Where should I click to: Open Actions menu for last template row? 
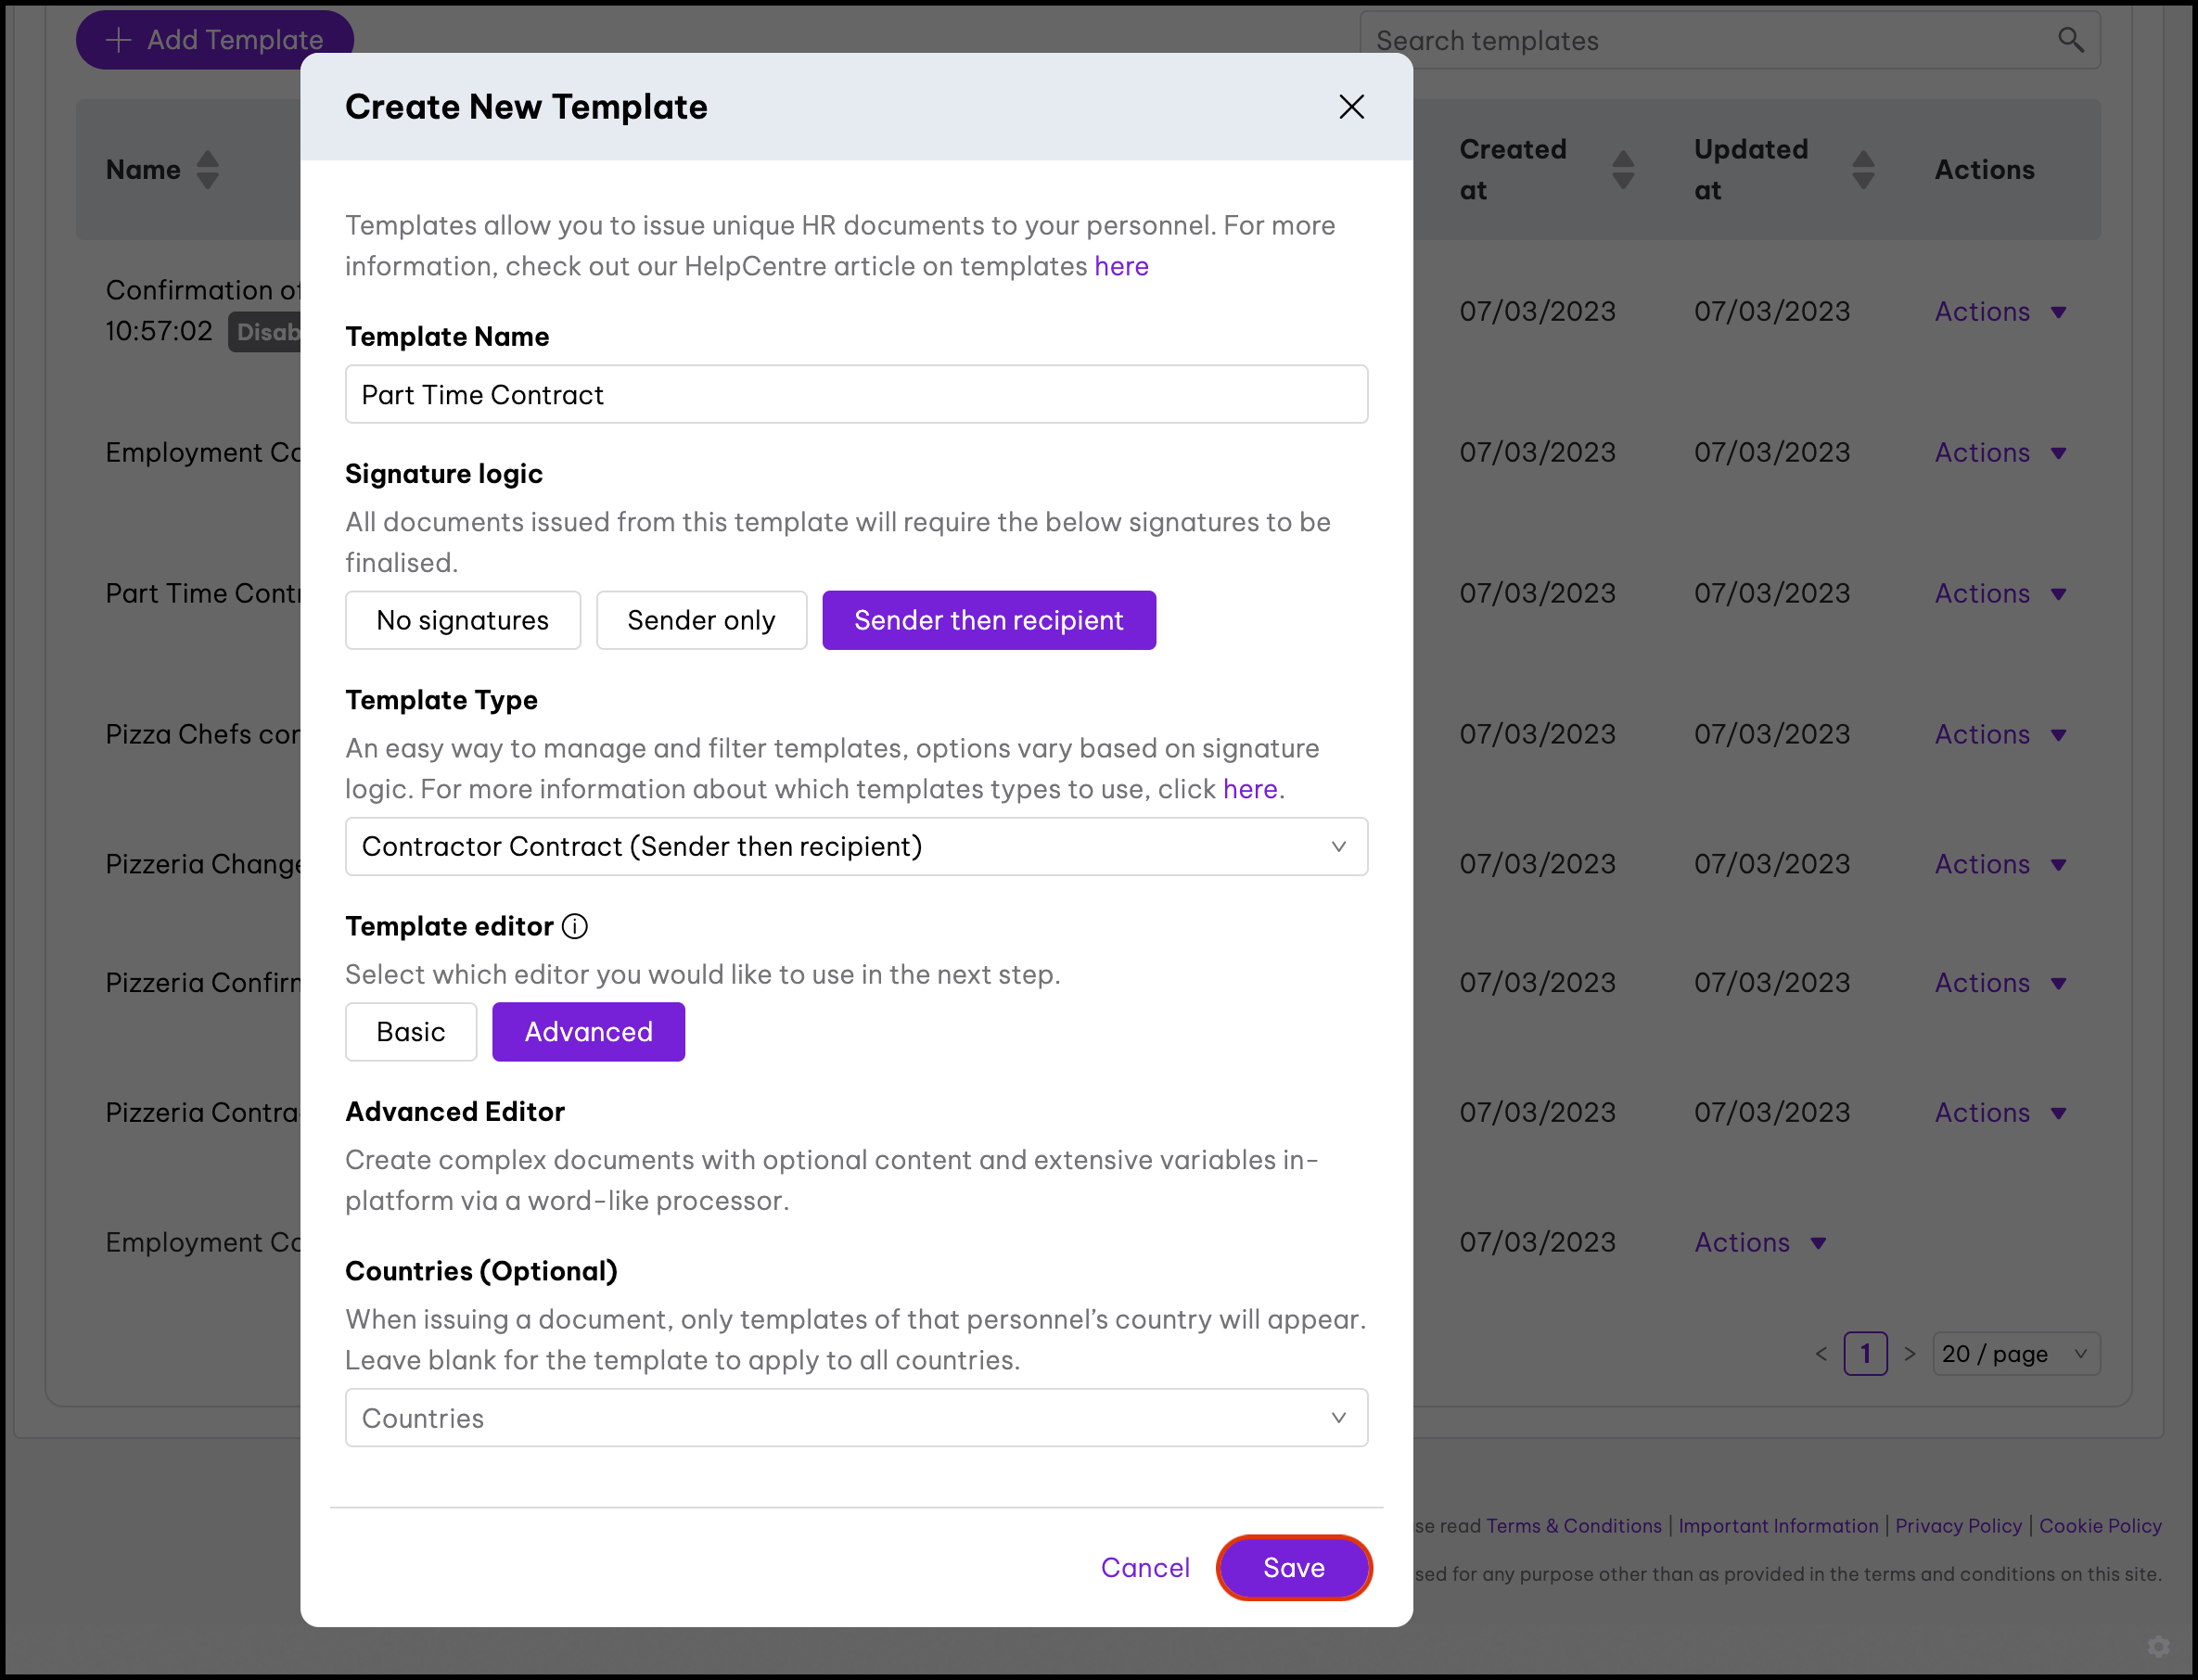1760,1243
